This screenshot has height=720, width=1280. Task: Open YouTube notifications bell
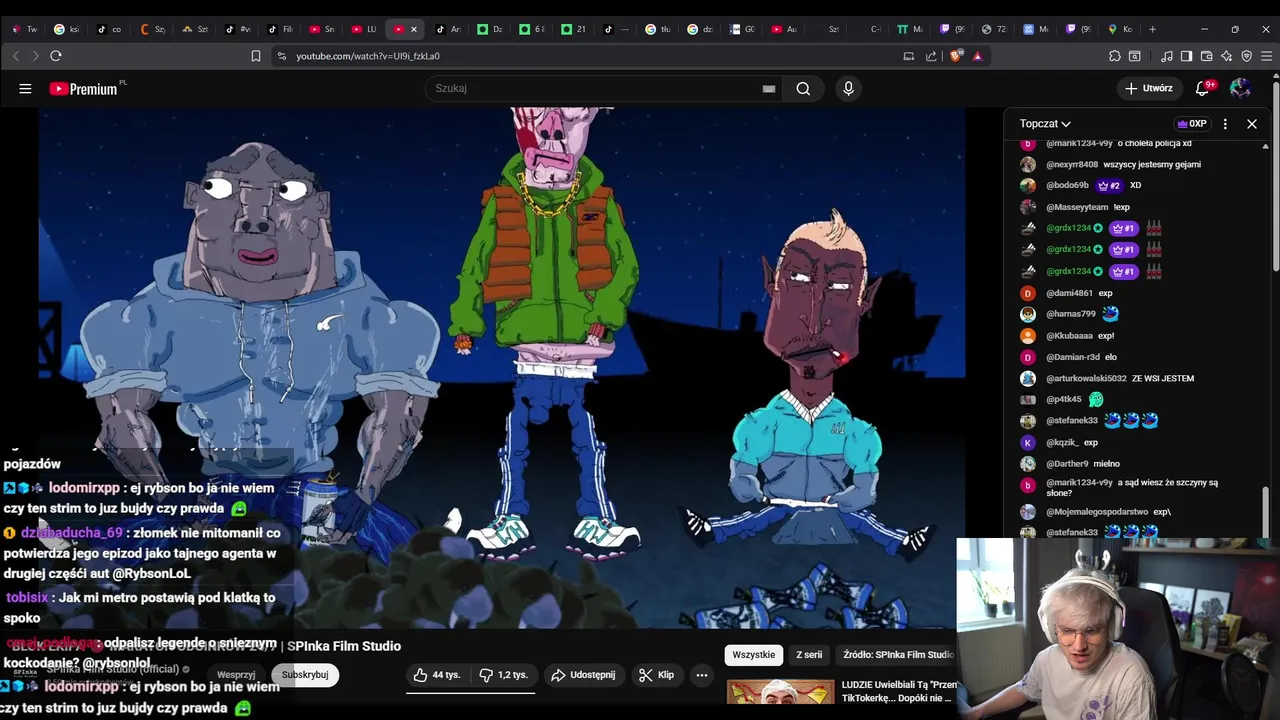(1203, 88)
